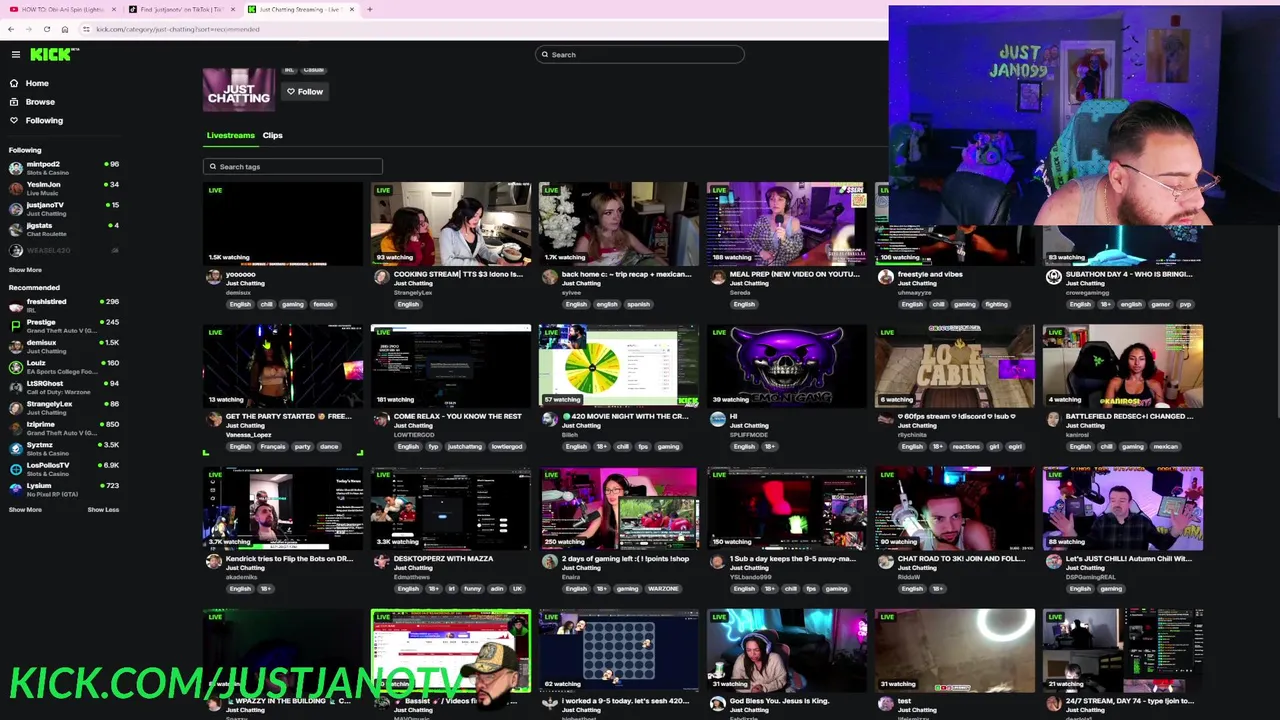Open the back home trip recap thumbnail
The width and height of the screenshot is (1280, 720).
[x=619, y=223]
